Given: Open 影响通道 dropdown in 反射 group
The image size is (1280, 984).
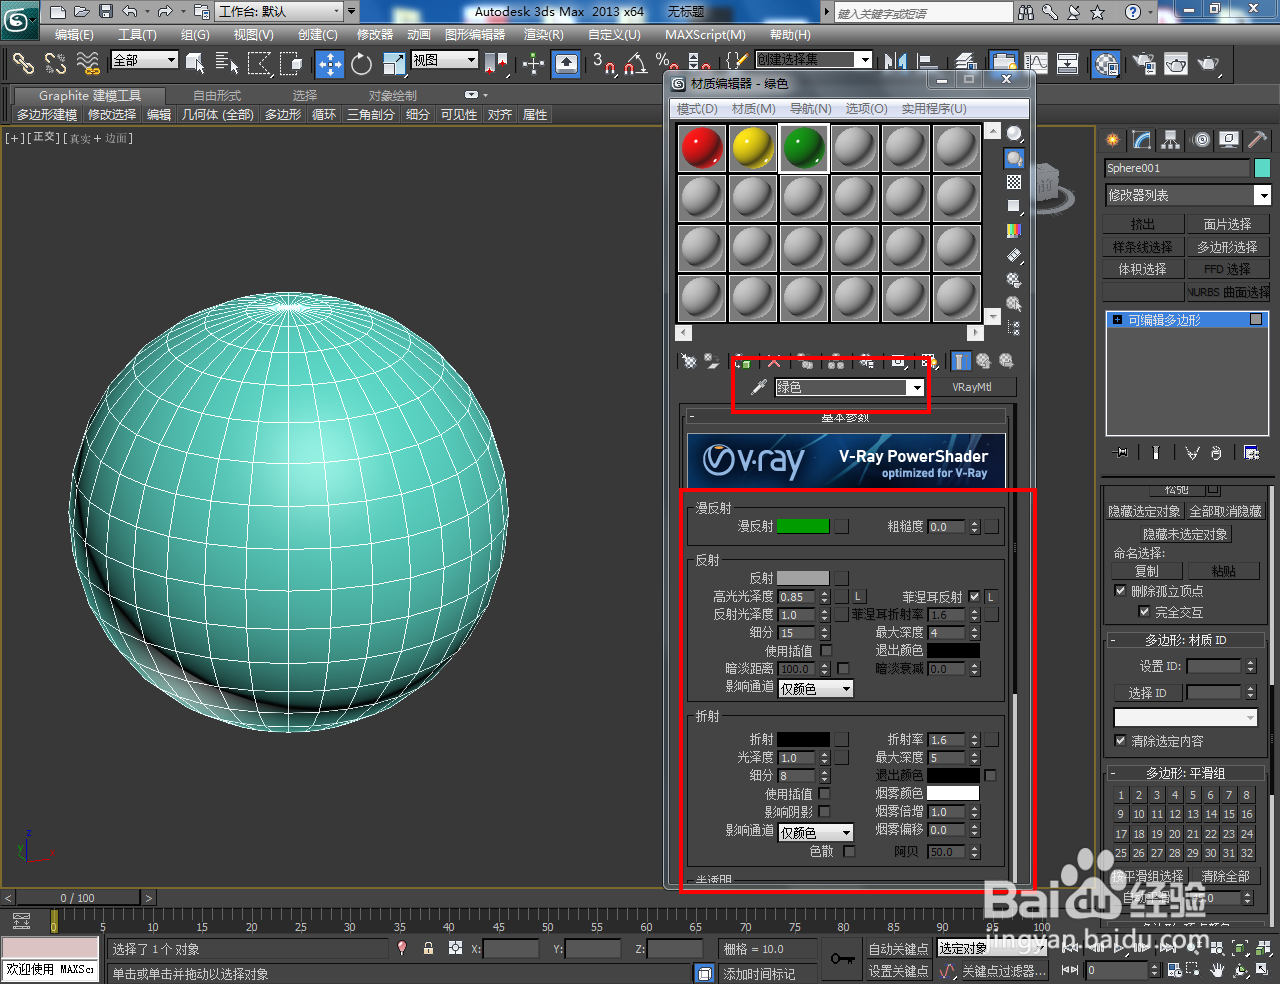Looking at the screenshot, I should [x=816, y=688].
